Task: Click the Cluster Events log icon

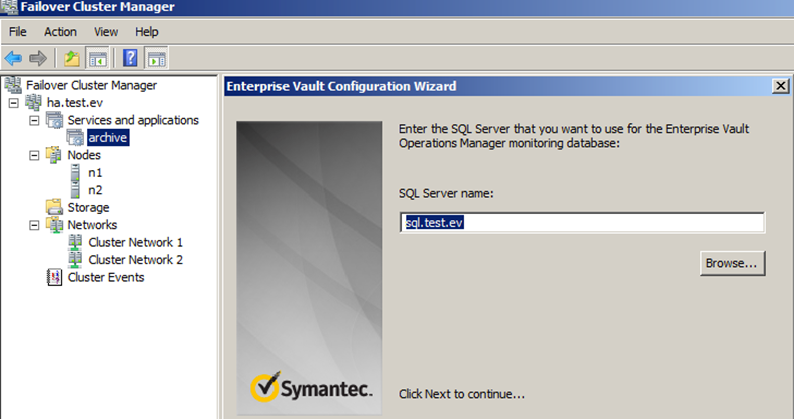Action: [x=54, y=277]
